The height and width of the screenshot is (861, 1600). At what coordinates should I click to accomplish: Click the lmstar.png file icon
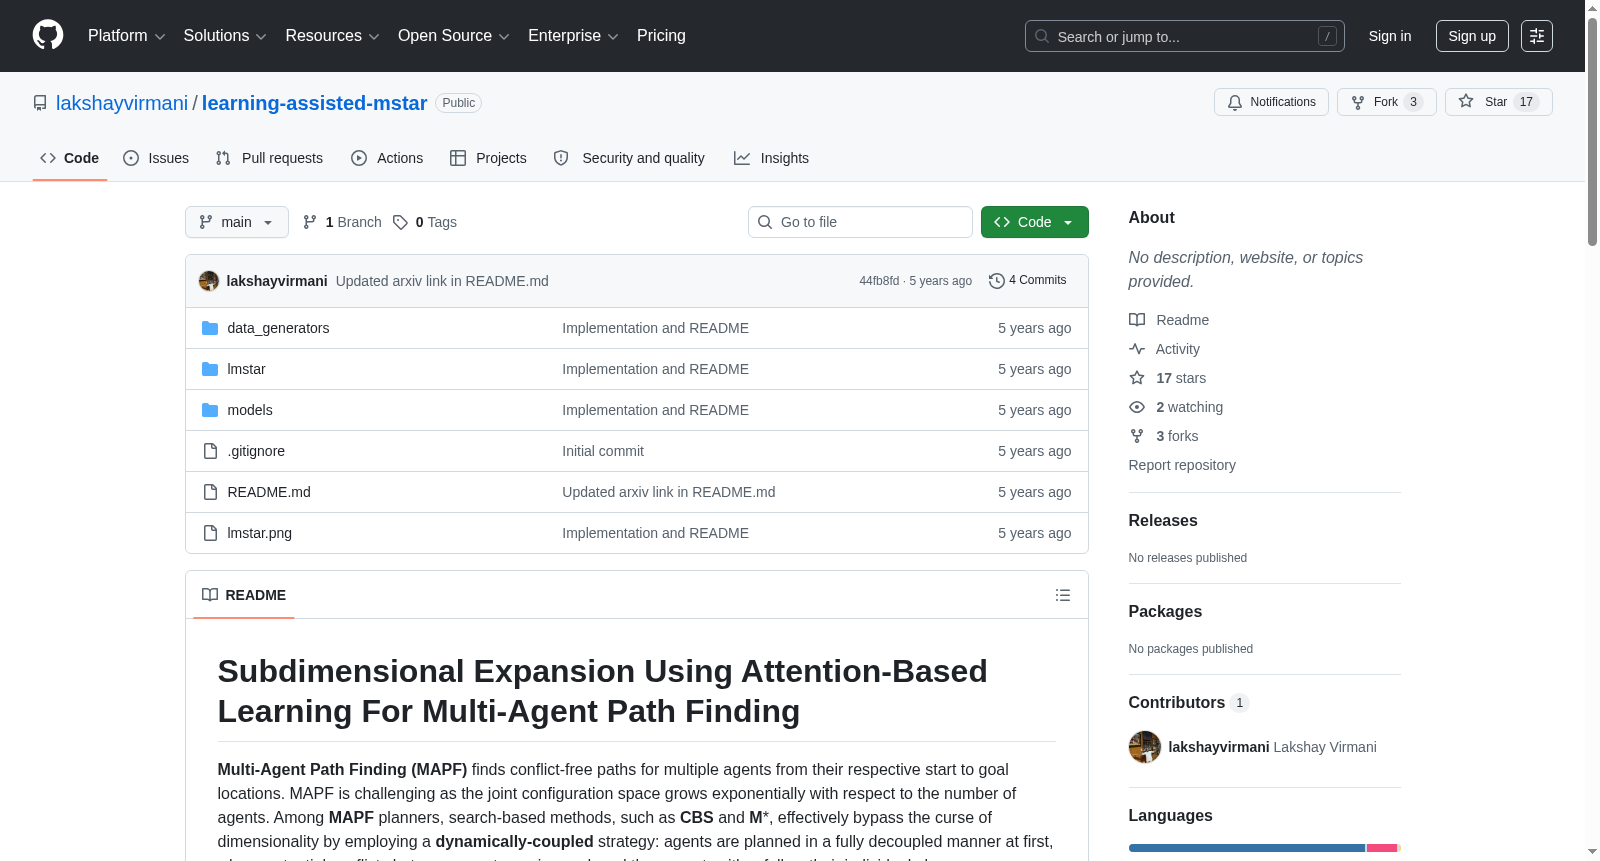[210, 533]
